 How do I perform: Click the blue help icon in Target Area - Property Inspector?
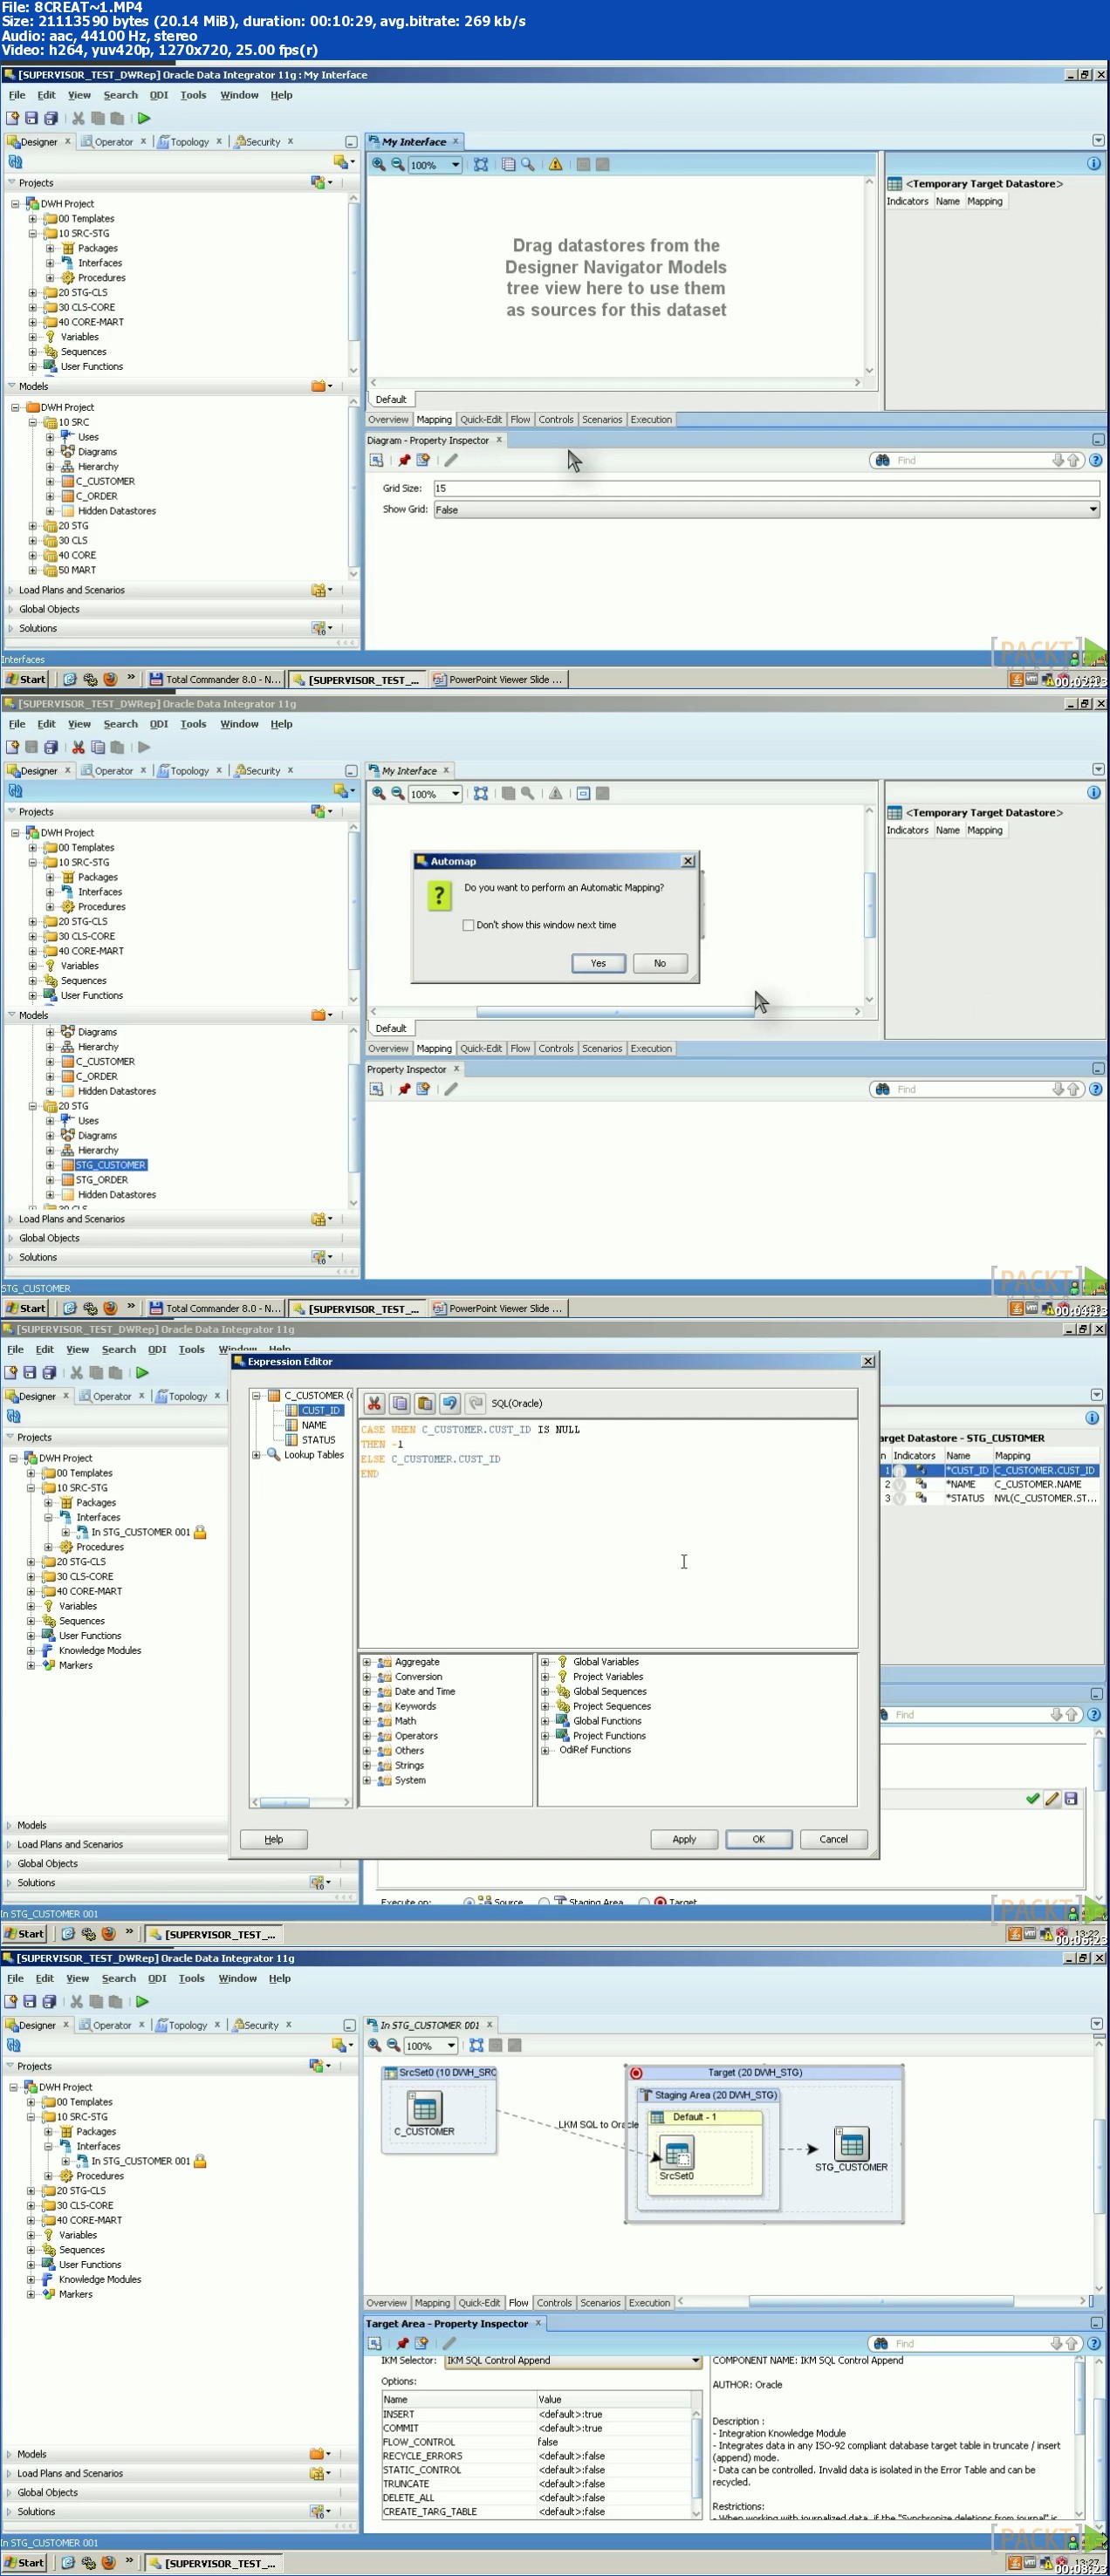pyautogui.click(x=1094, y=2343)
